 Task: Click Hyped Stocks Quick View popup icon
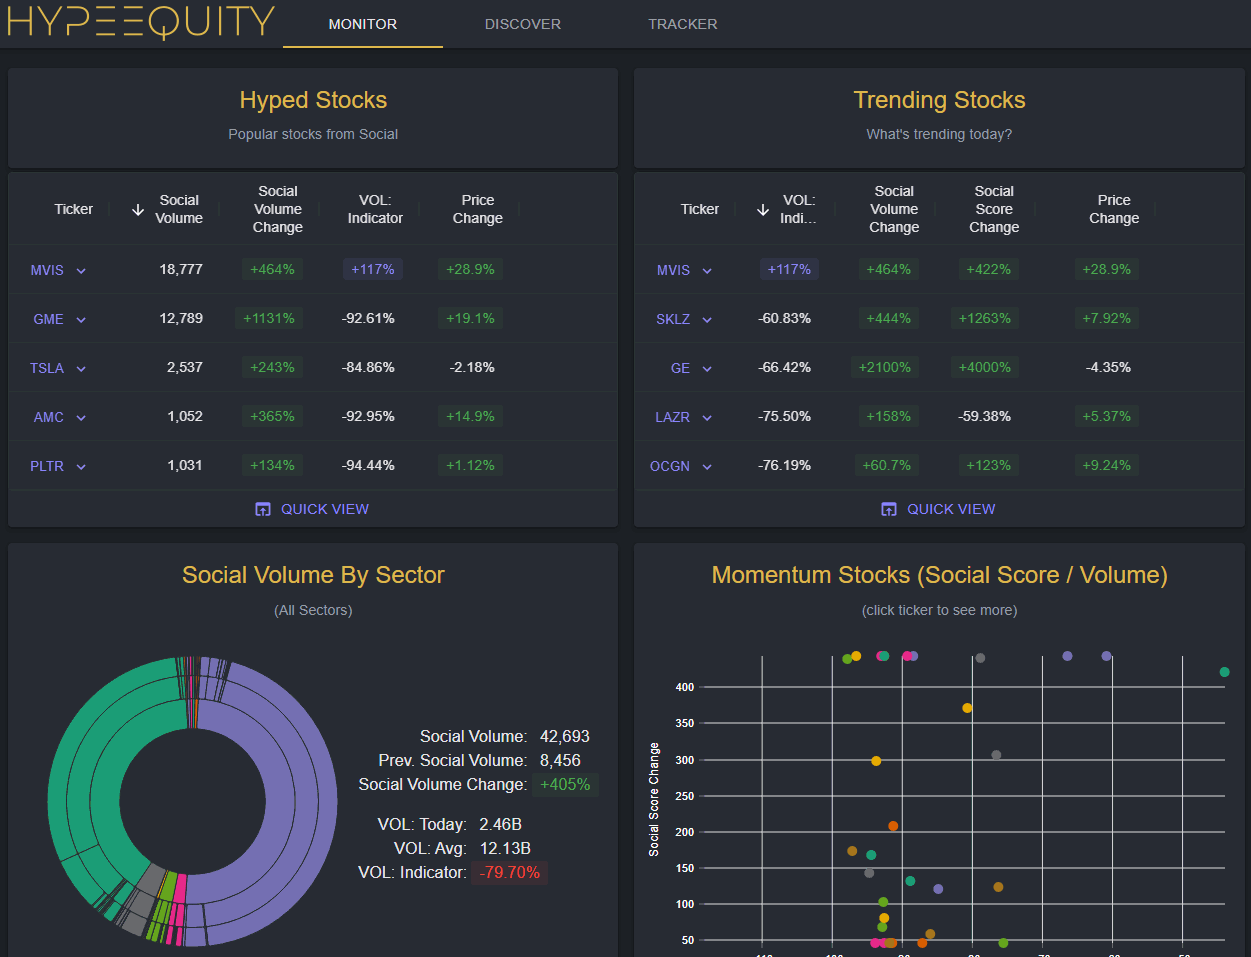point(263,509)
